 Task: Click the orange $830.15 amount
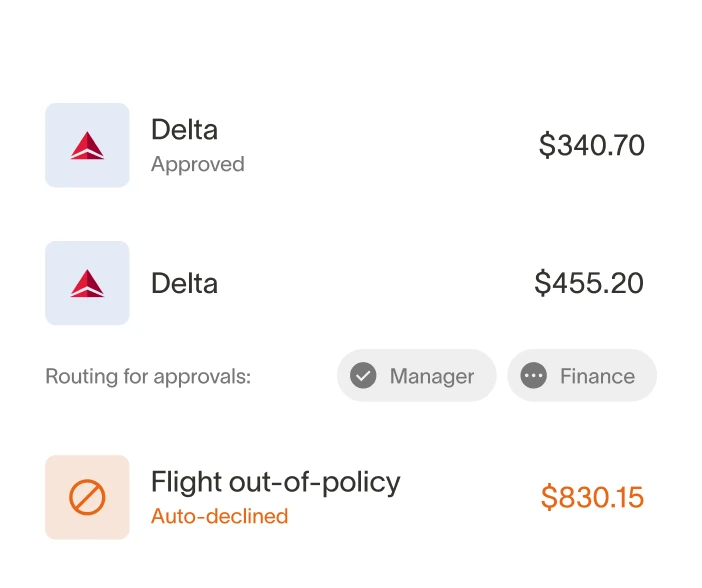click(592, 497)
